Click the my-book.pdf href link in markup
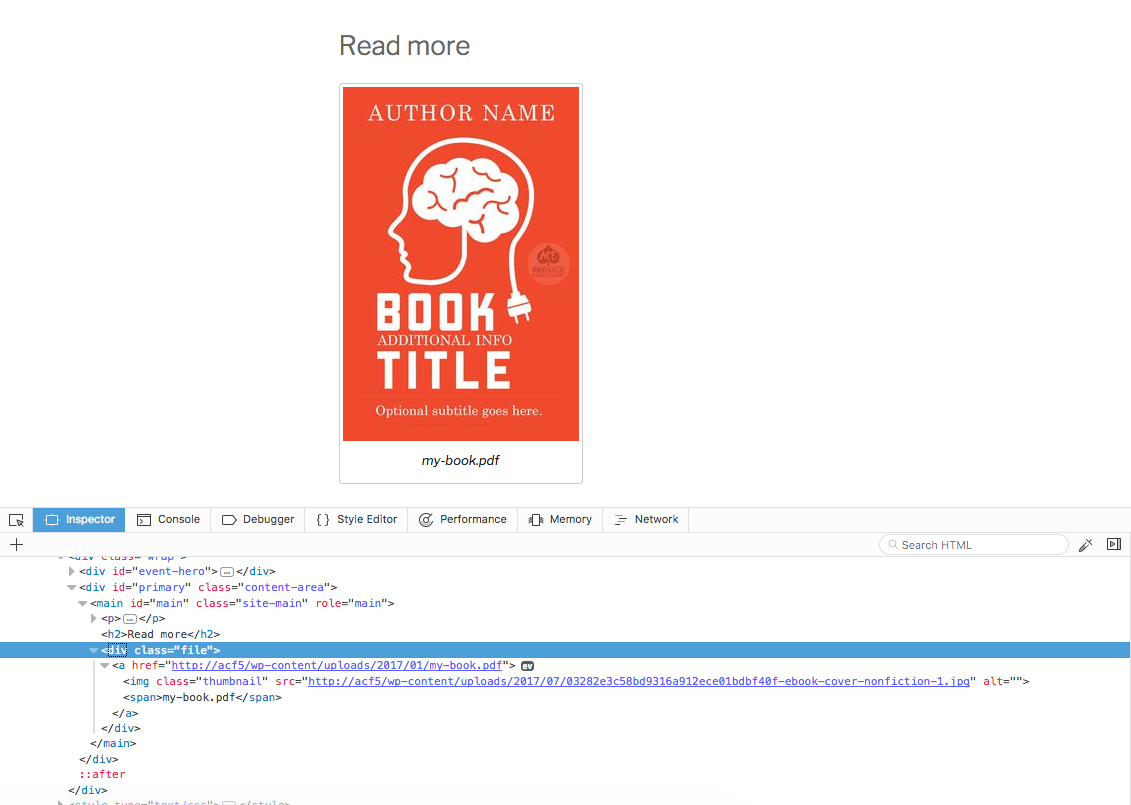 point(337,666)
